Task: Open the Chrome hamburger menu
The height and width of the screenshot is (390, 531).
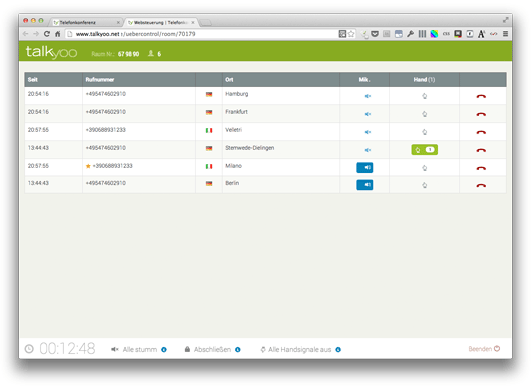Action: point(505,34)
